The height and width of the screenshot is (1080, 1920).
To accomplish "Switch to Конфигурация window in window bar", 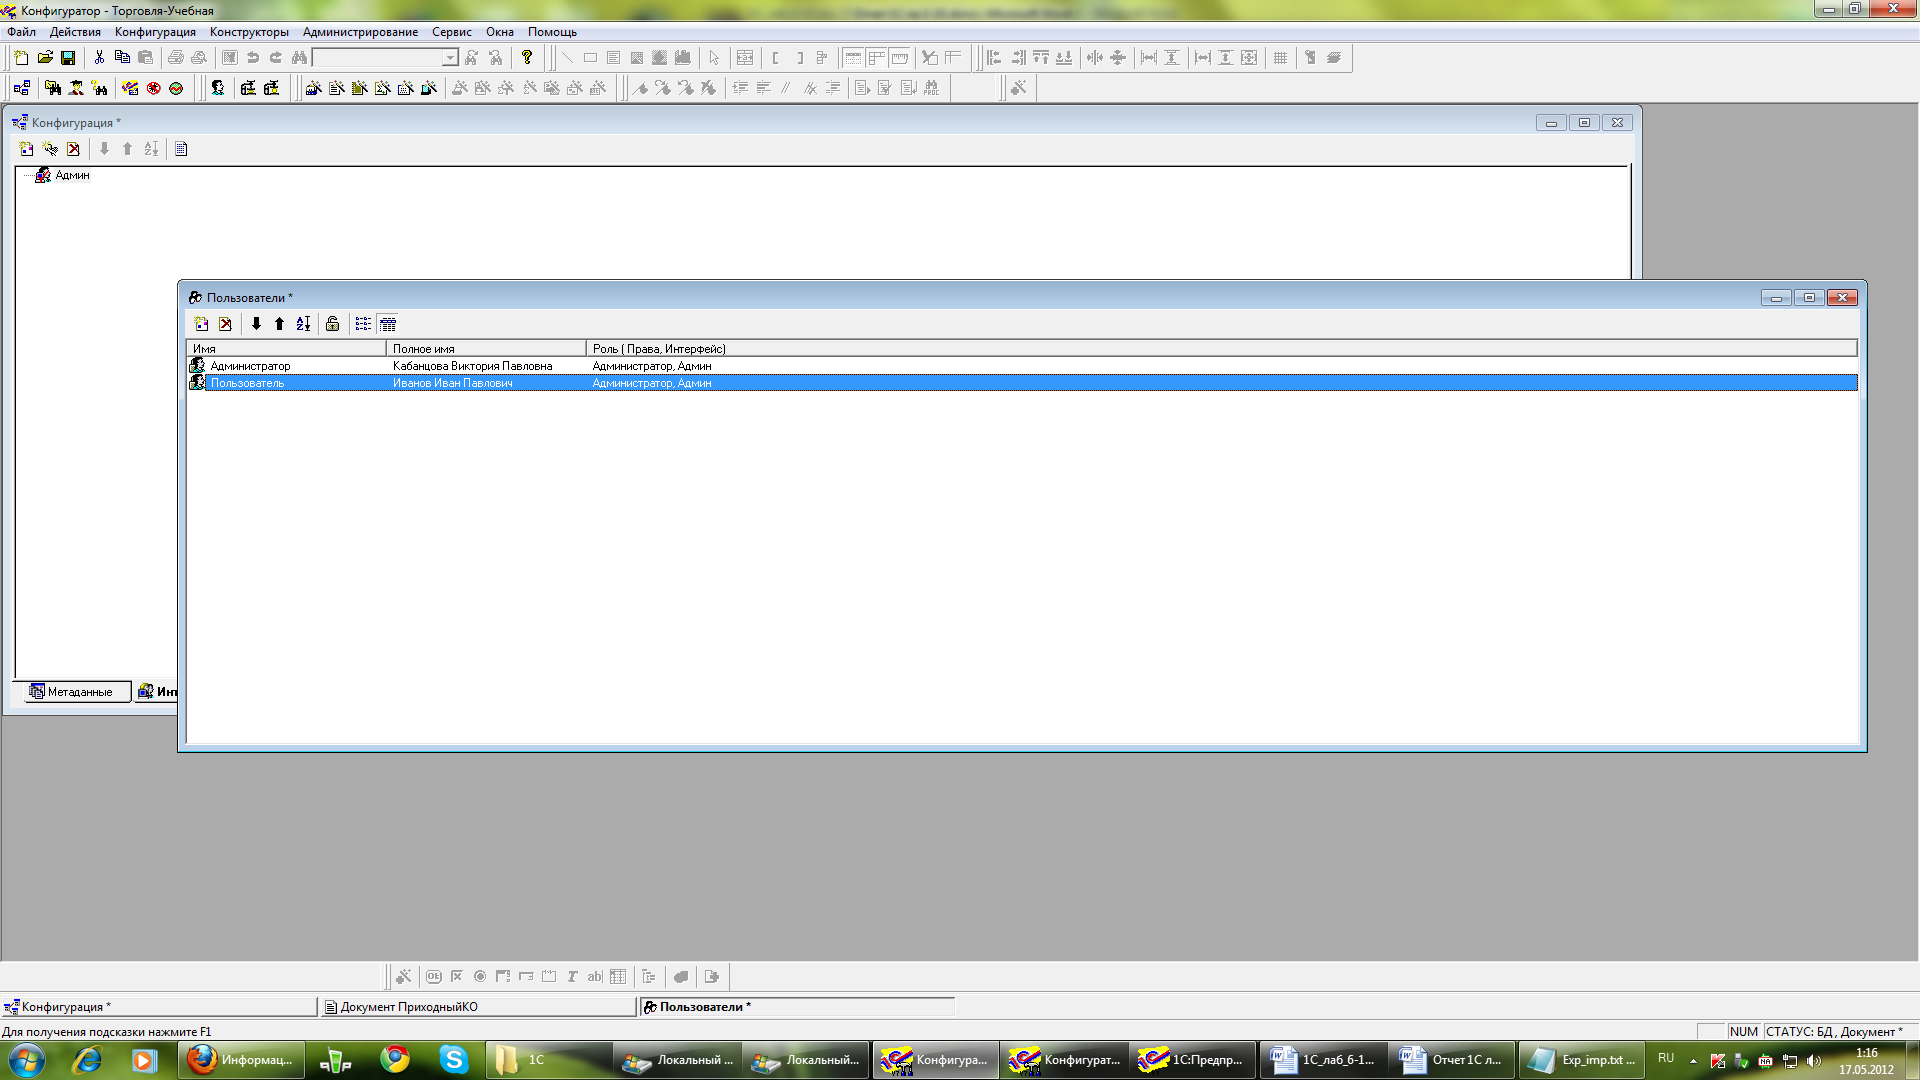I will (x=159, y=1007).
